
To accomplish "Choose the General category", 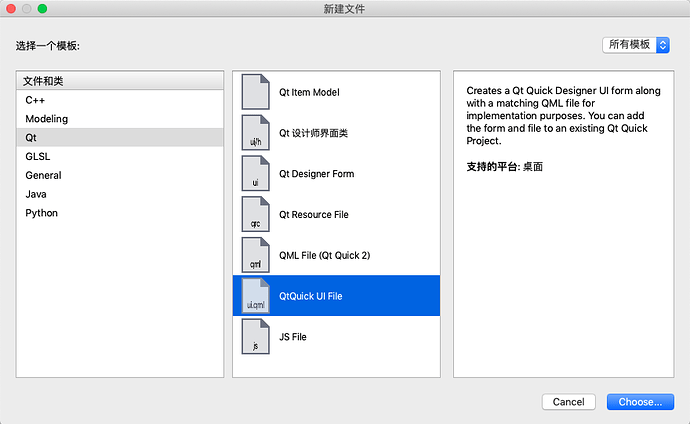I will click(x=120, y=175).
